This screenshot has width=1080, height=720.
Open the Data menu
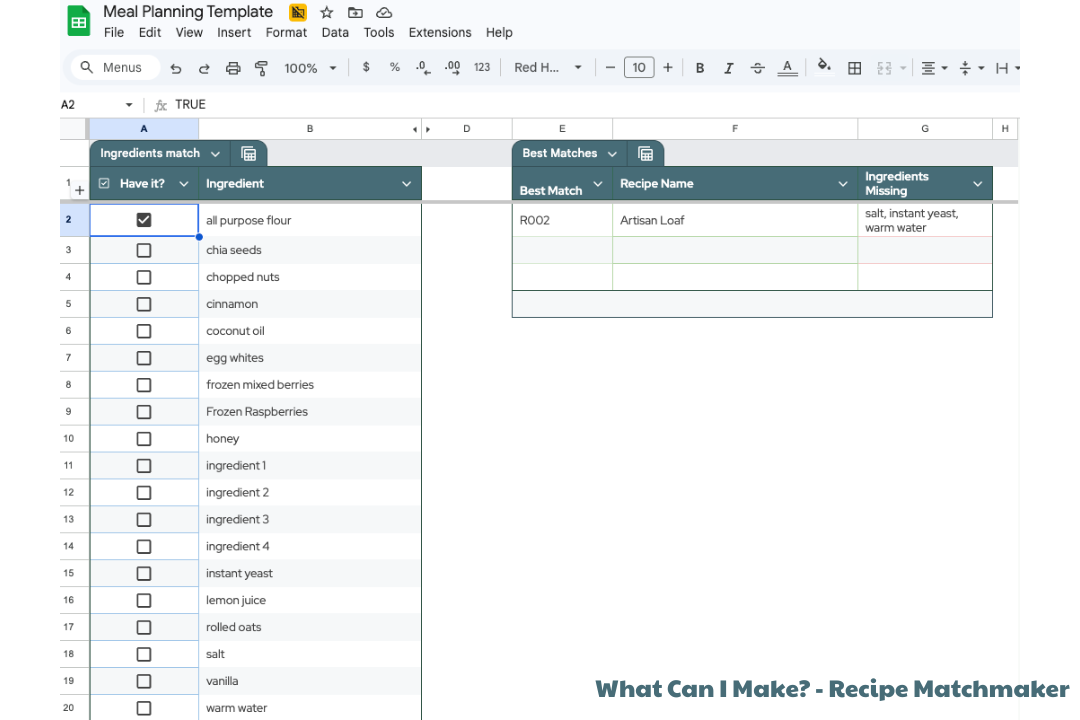[x=335, y=32]
